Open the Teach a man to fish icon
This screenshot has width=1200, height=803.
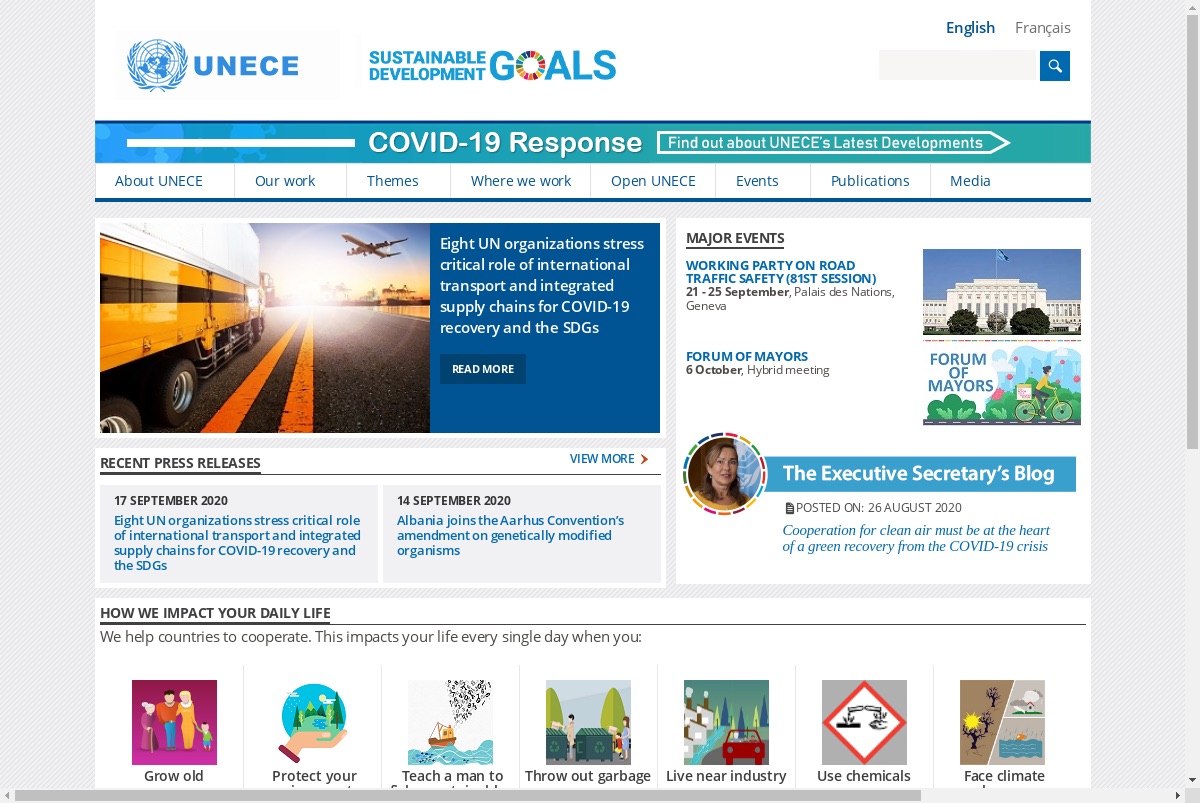click(x=450, y=722)
